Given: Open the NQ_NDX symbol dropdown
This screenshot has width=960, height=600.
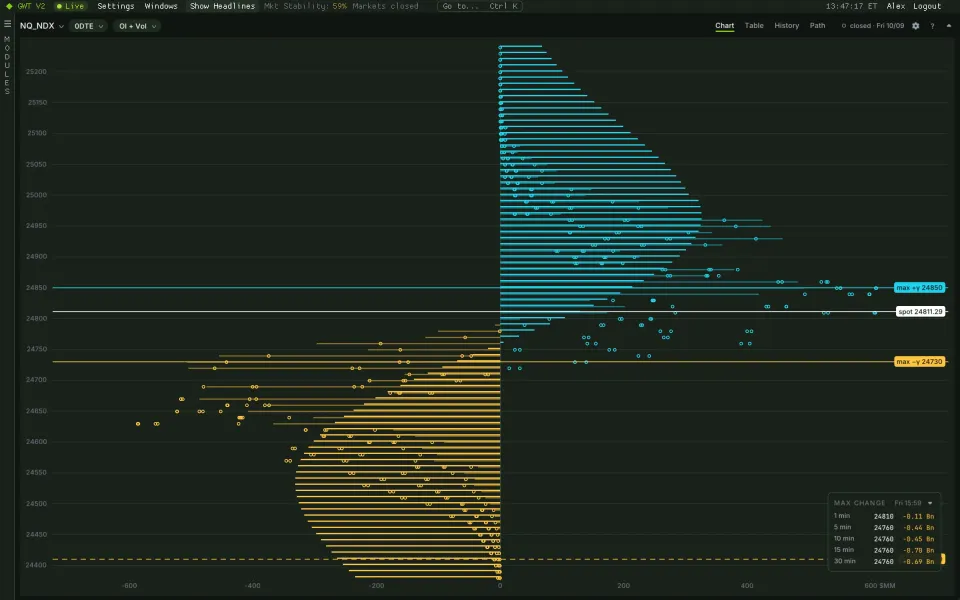Looking at the screenshot, I should pyautogui.click(x=42, y=26).
